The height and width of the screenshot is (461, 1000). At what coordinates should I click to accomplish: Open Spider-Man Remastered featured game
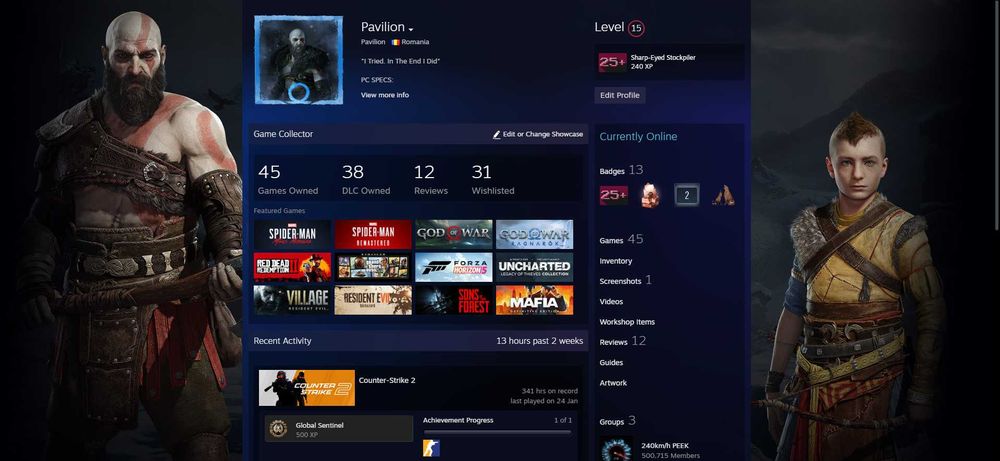tap(373, 234)
